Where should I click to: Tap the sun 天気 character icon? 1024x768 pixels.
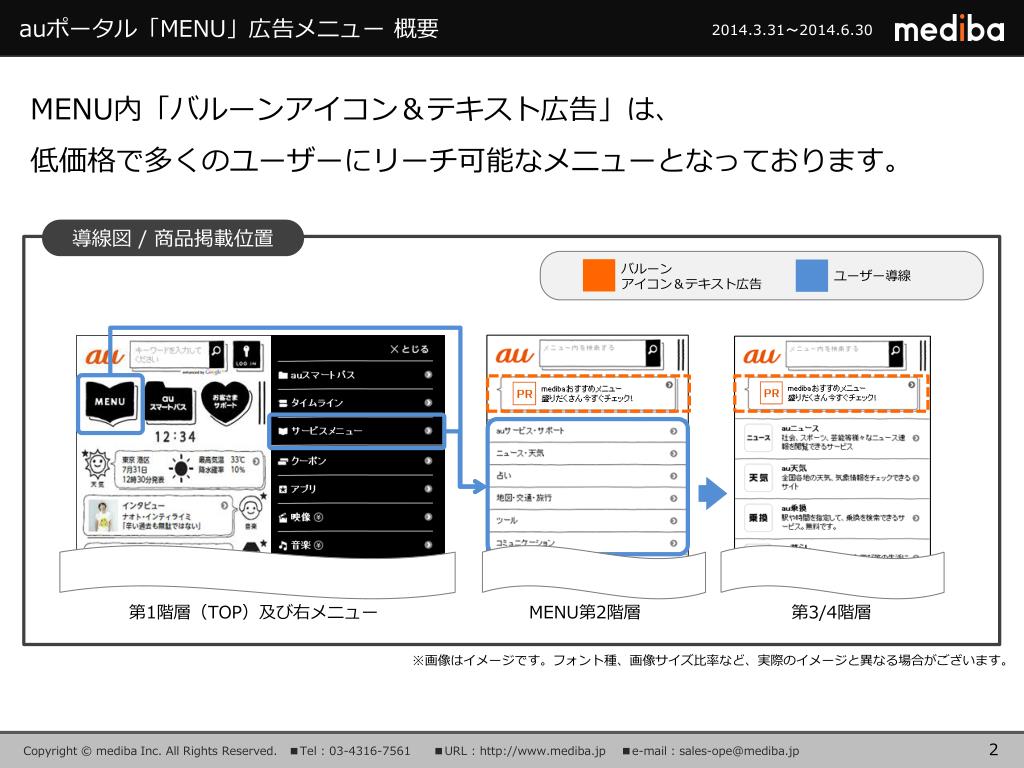pyautogui.click(x=97, y=466)
